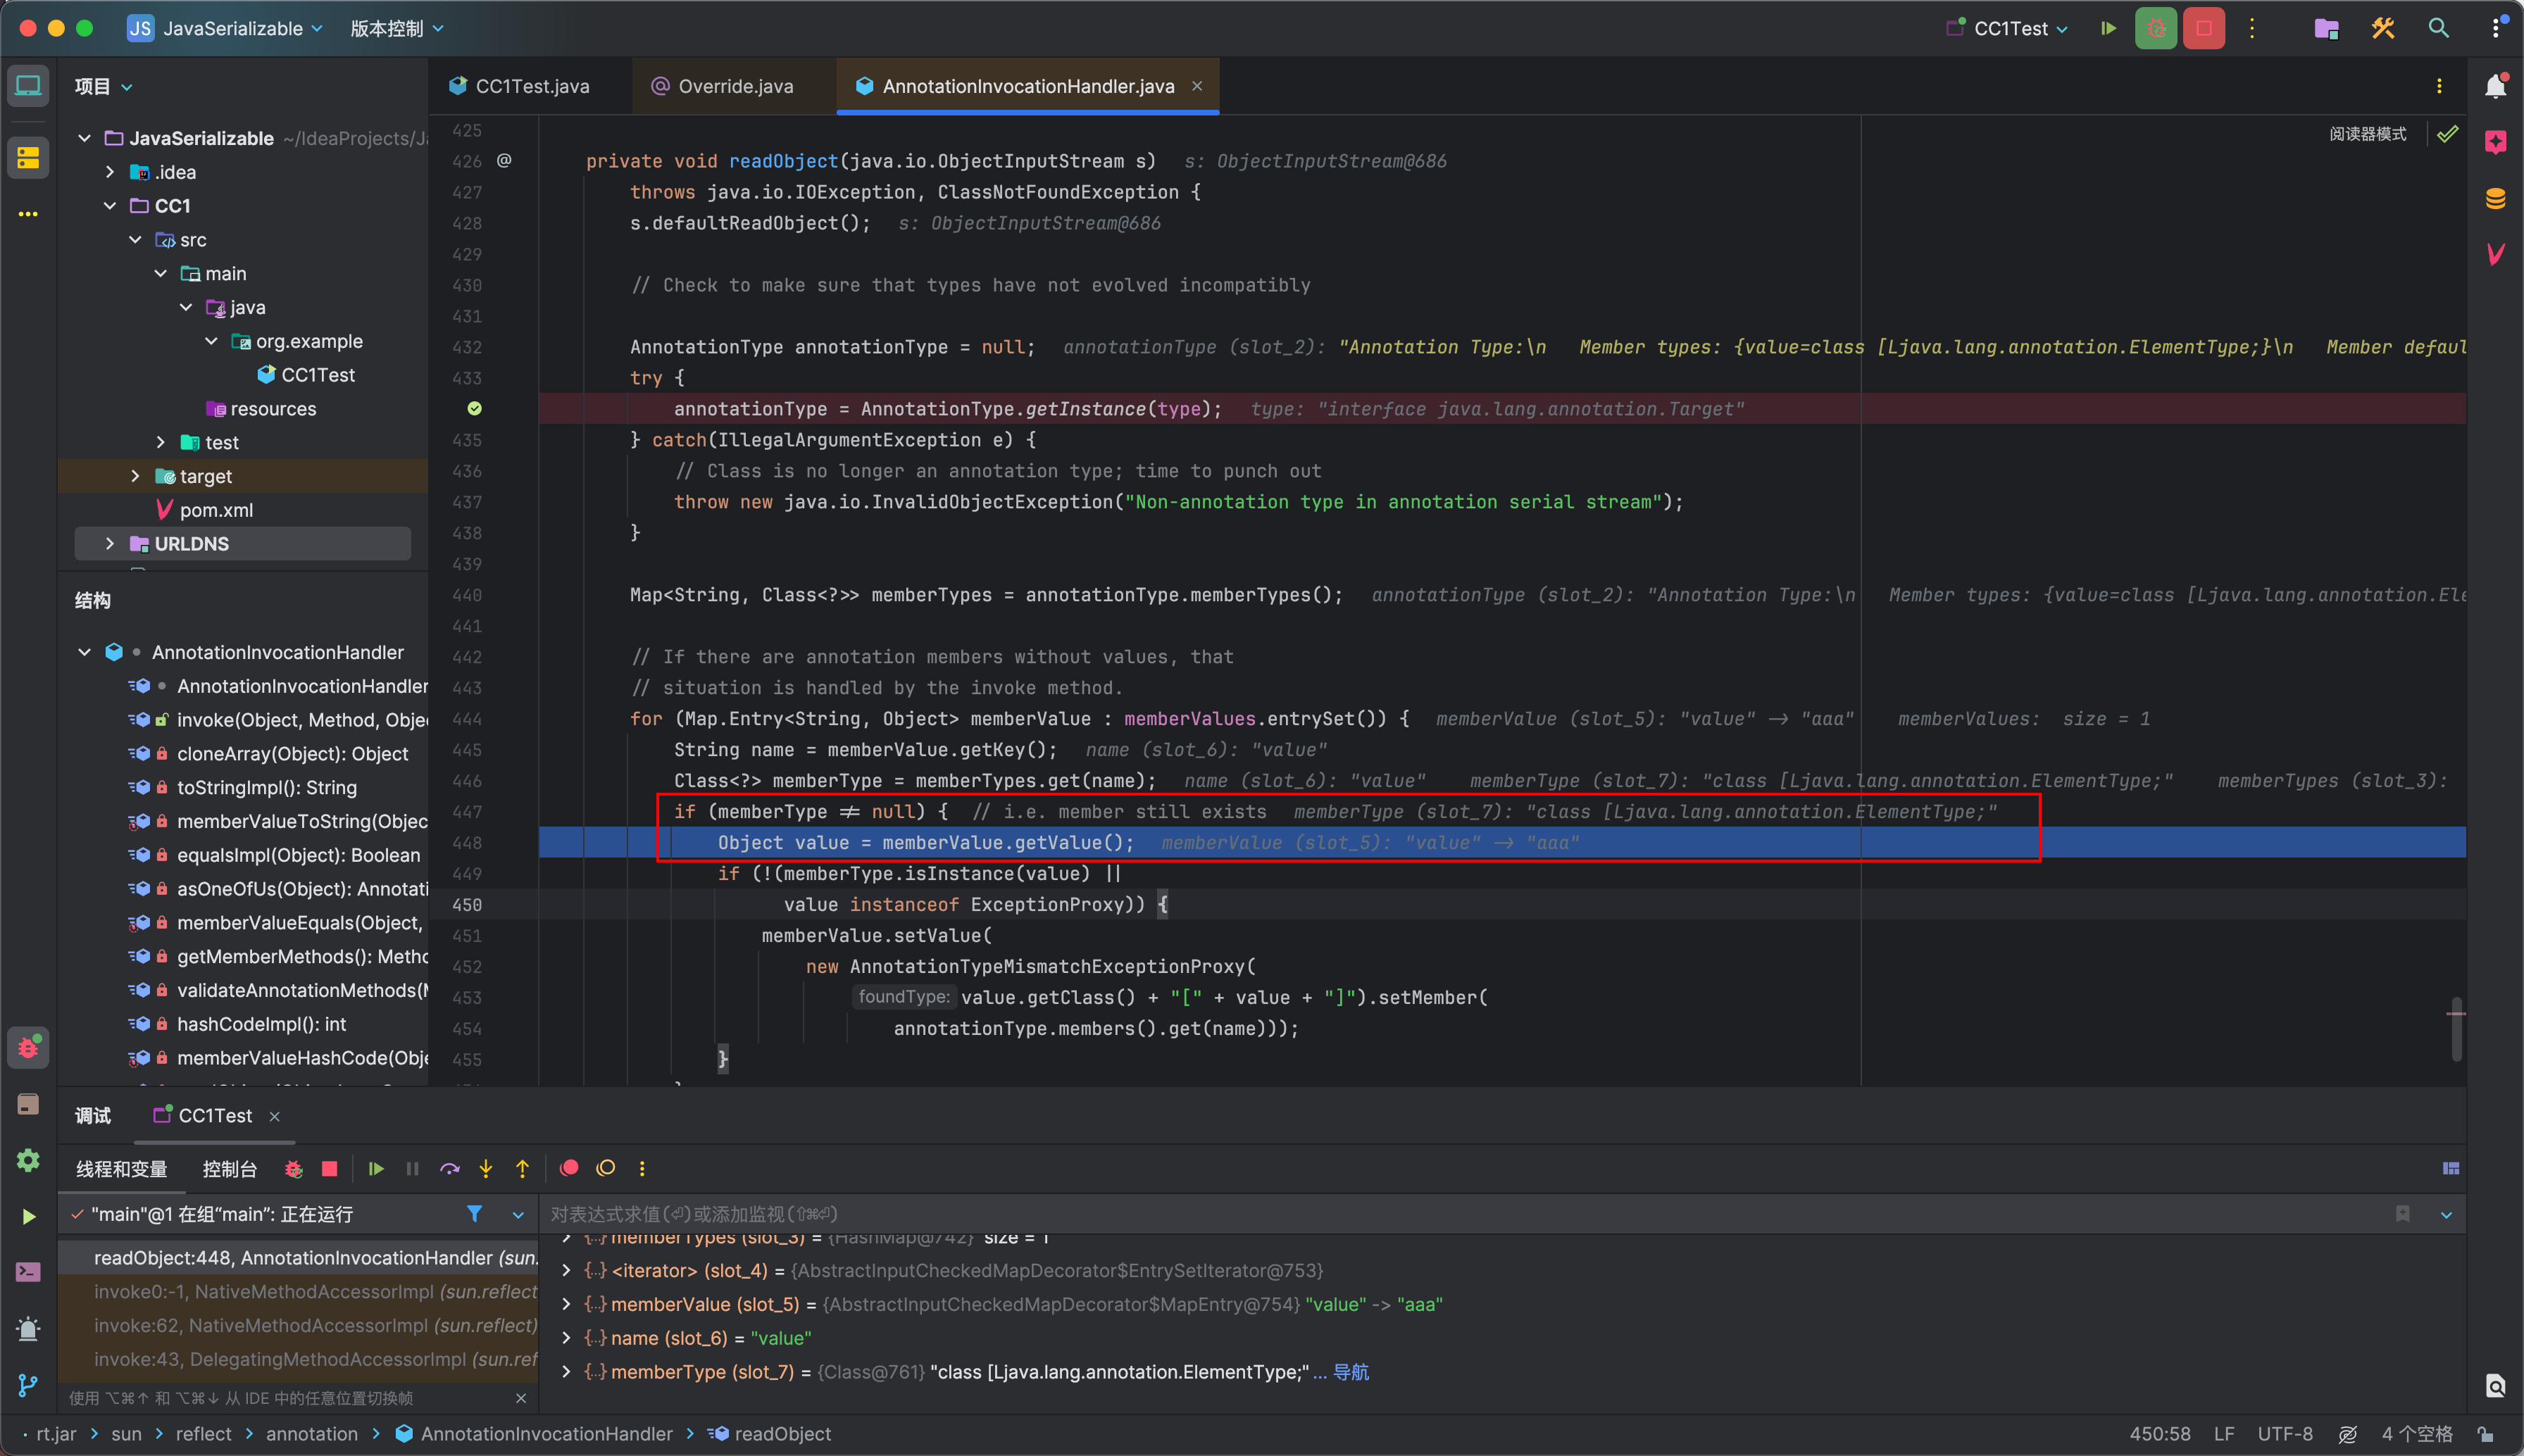Click the editor vertical scrollbar thumb
2524x1456 pixels.
pyautogui.click(x=2456, y=1028)
